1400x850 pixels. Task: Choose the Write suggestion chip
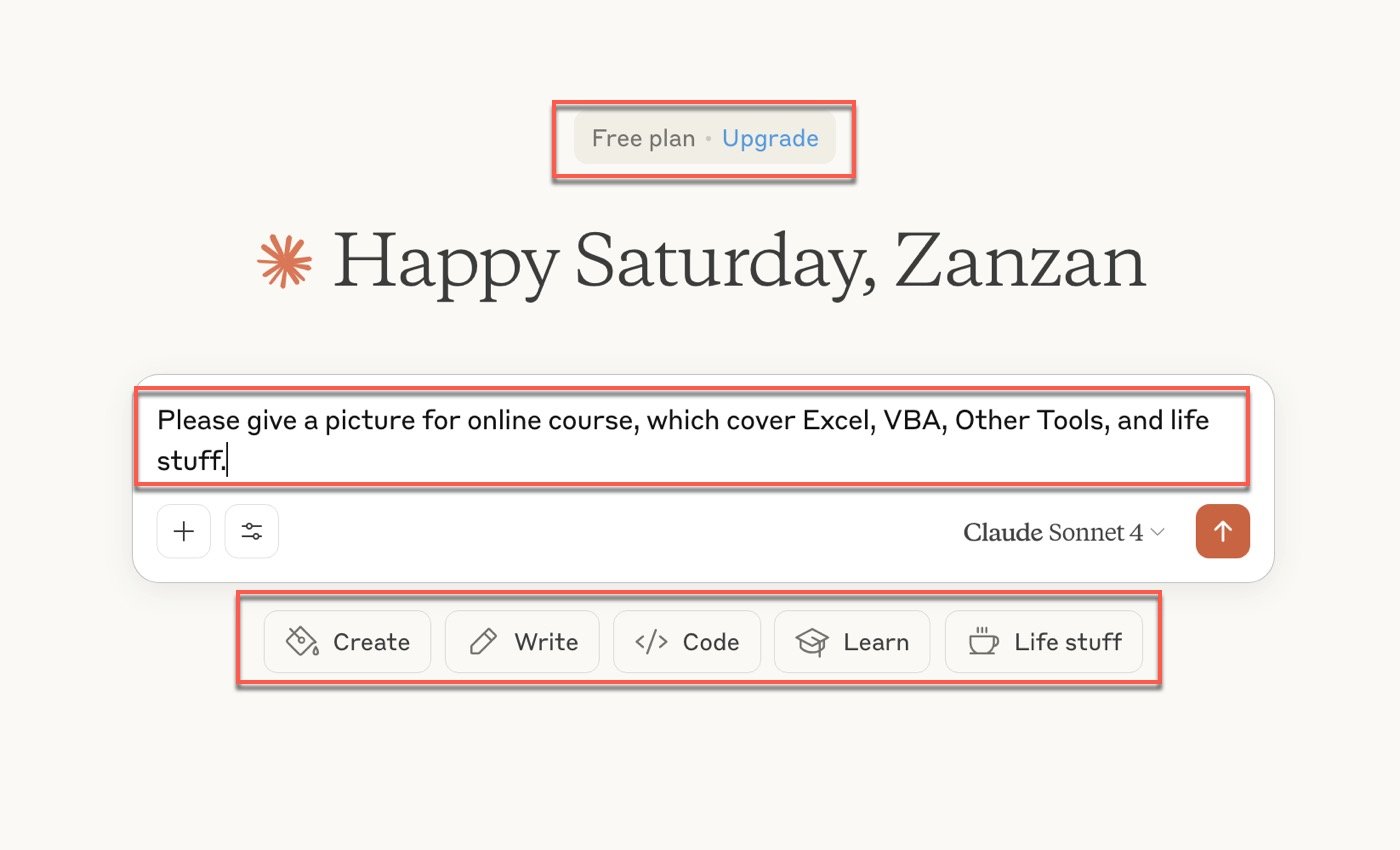(x=522, y=641)
